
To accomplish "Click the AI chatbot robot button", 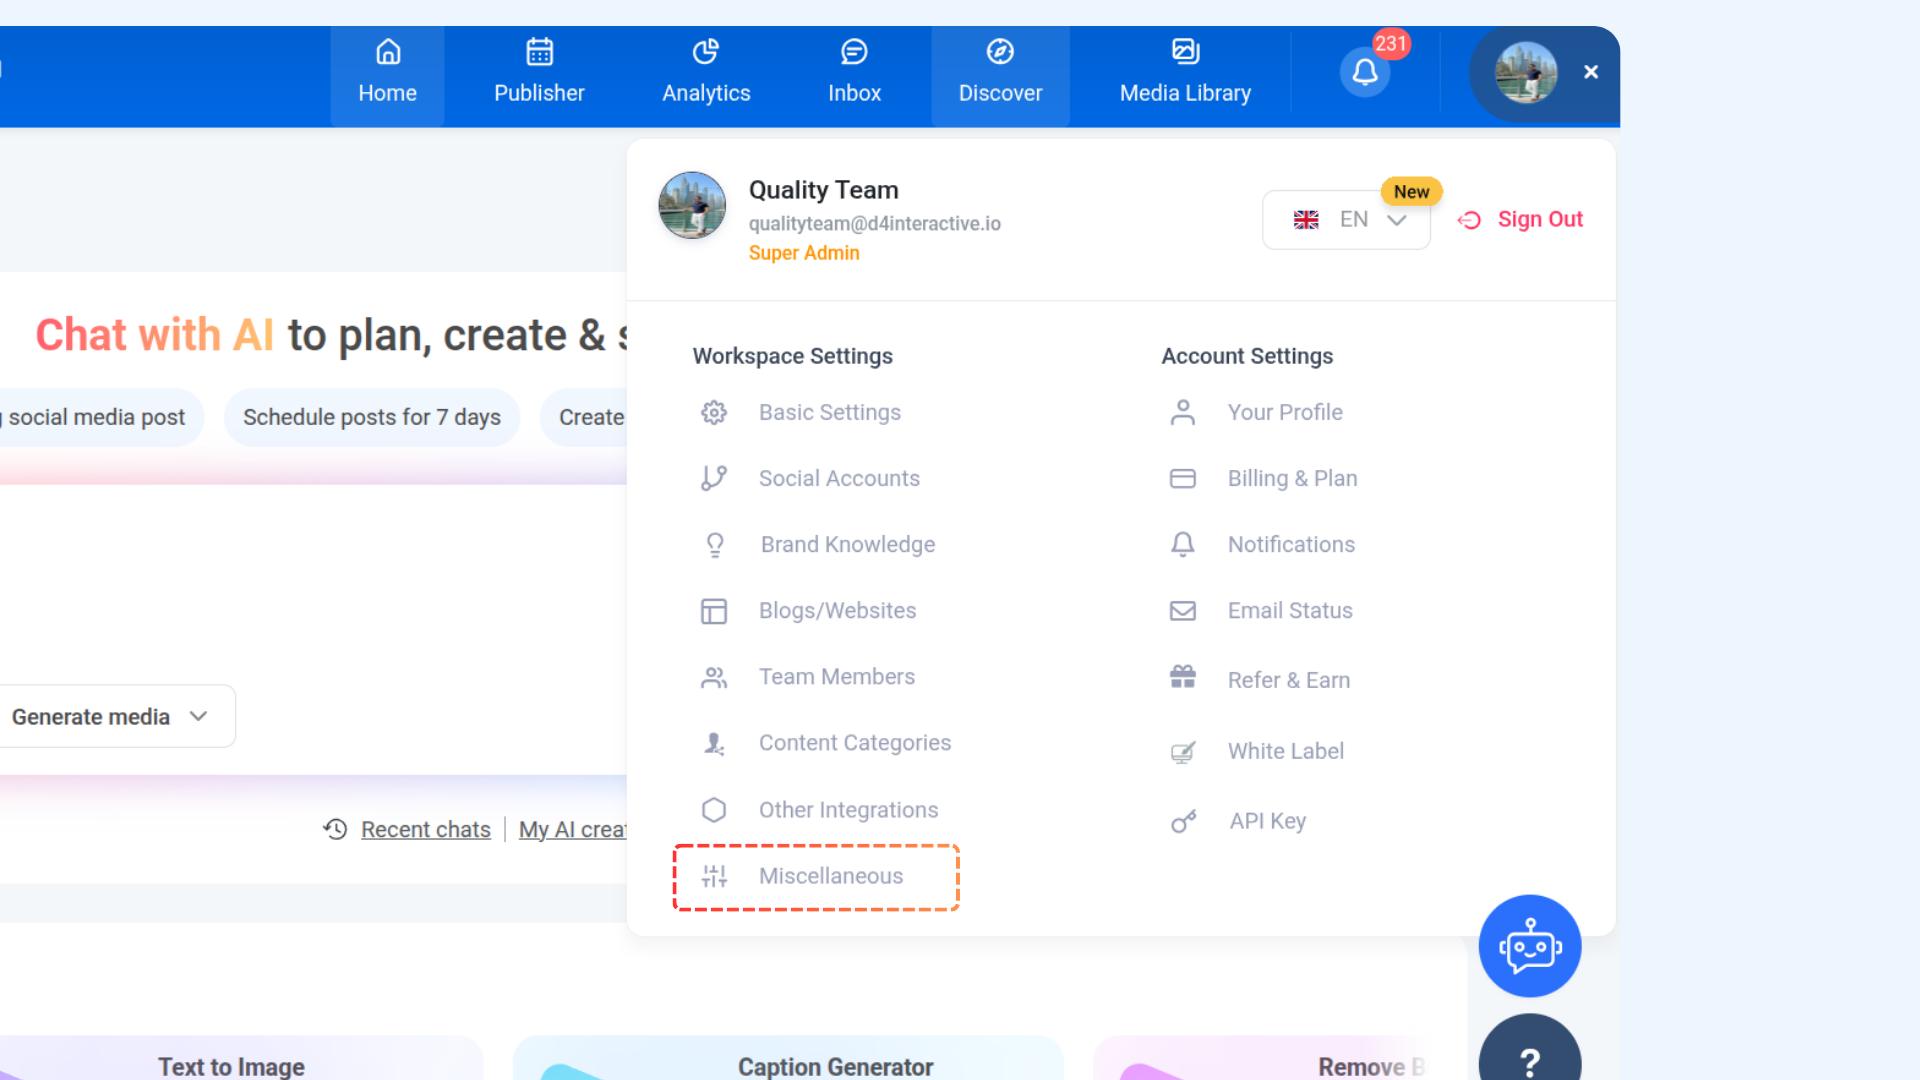I will 1529,946.
